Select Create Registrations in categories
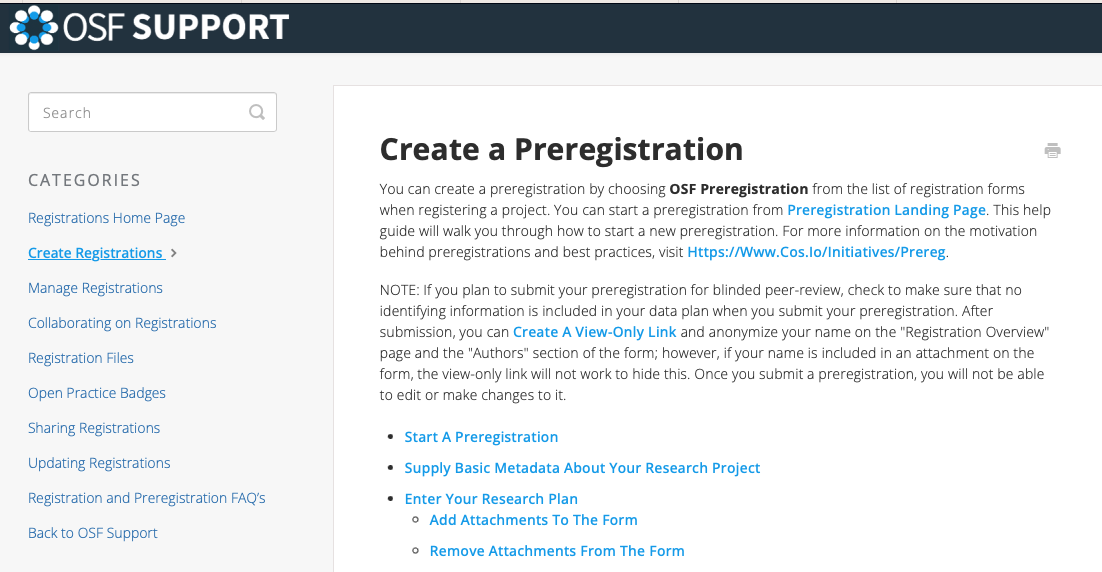This screenshot has height=572, width=1102. coord(96,253)
